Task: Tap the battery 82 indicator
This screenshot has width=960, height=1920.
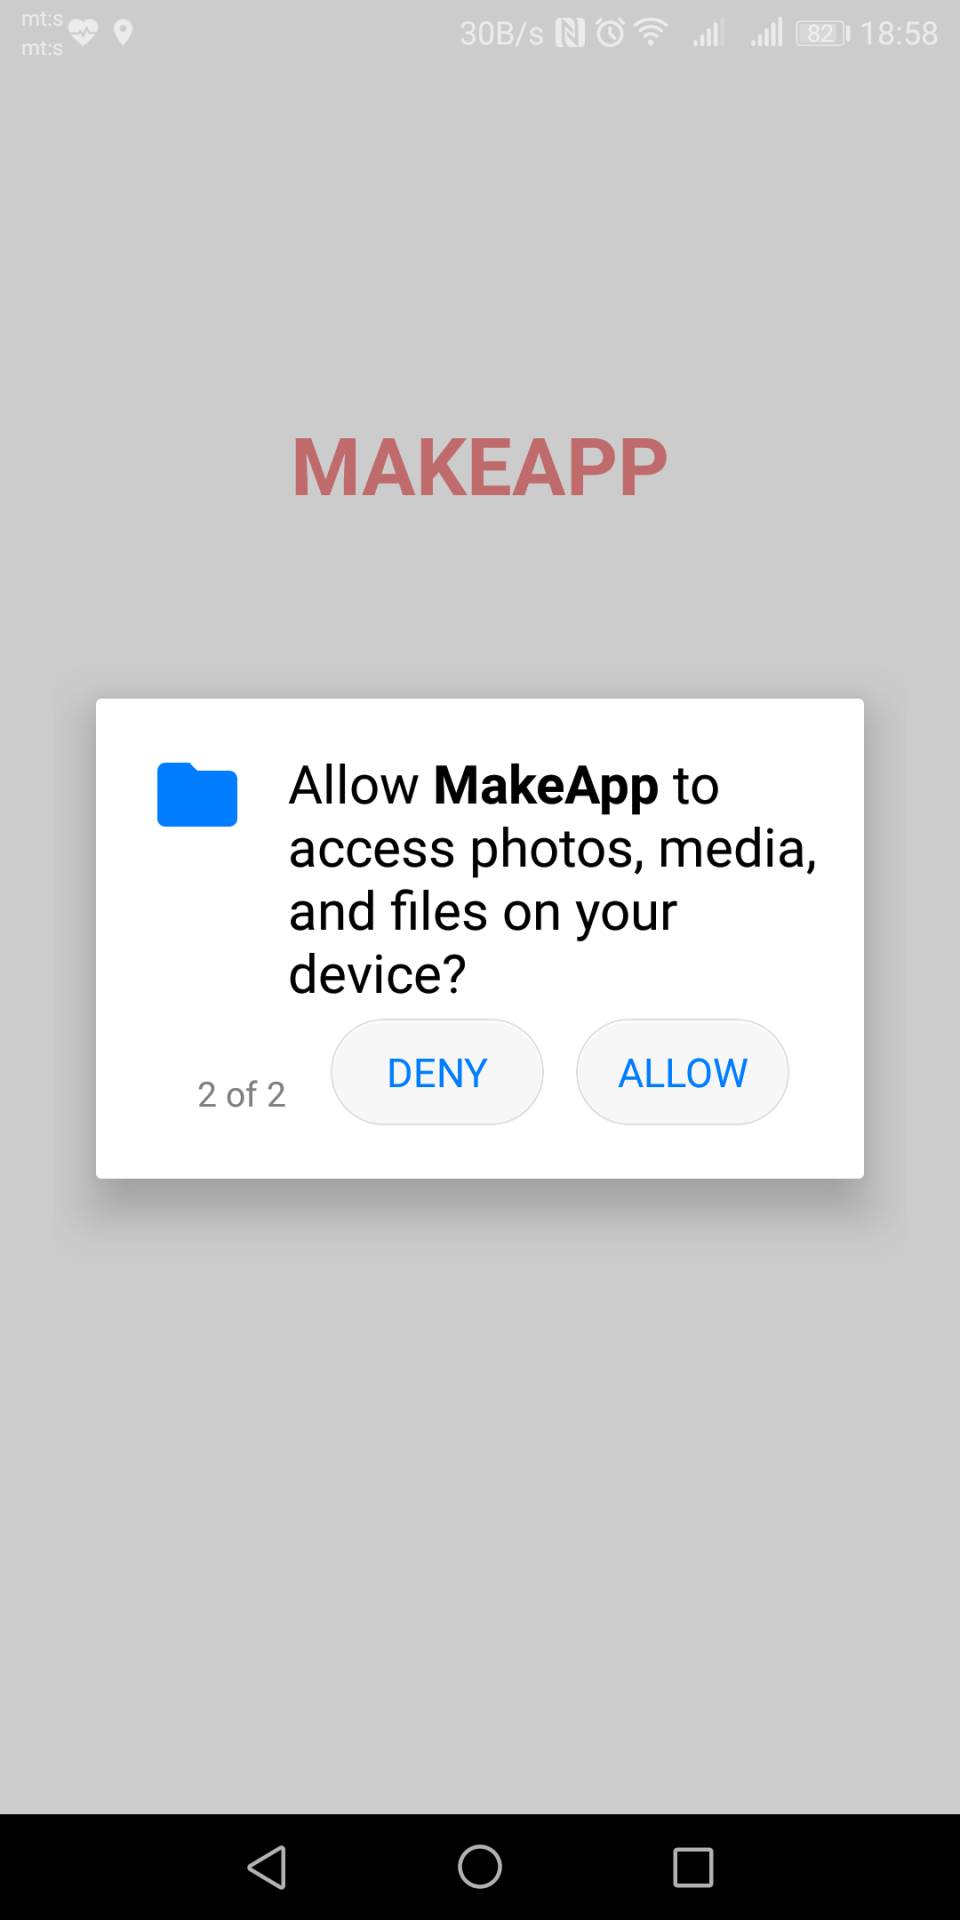Action: (x=822, y=33)
